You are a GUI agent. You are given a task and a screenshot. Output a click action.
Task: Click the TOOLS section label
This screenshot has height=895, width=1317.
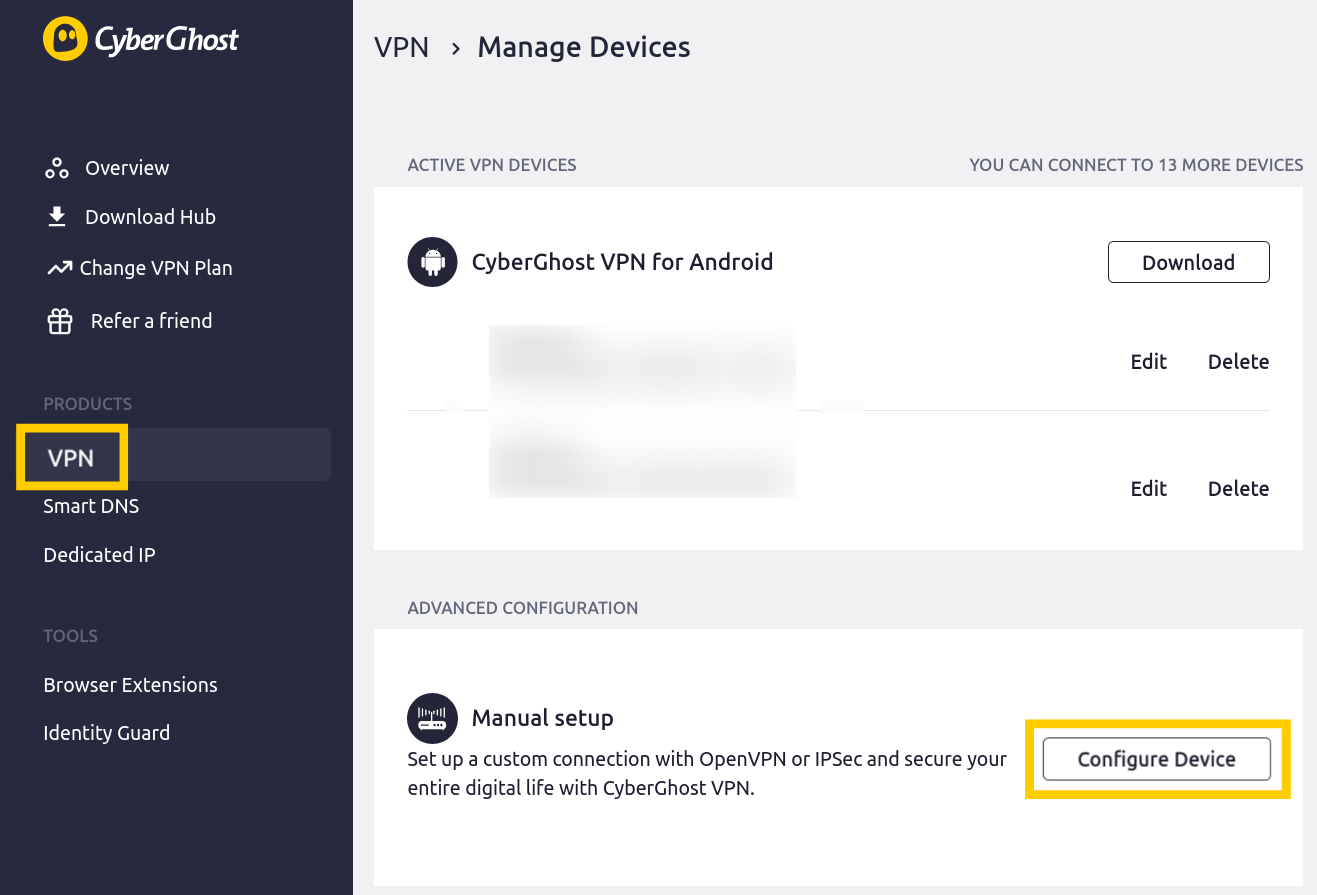pos(70,636)
